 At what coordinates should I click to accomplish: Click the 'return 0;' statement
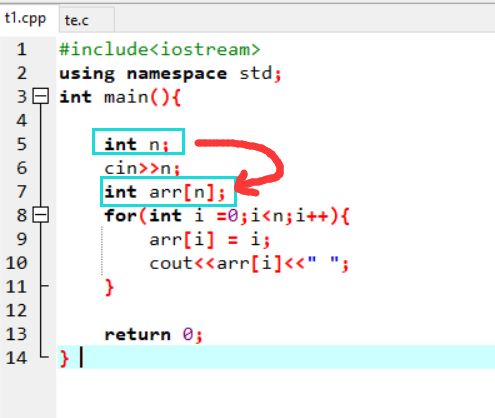point(154,334)
